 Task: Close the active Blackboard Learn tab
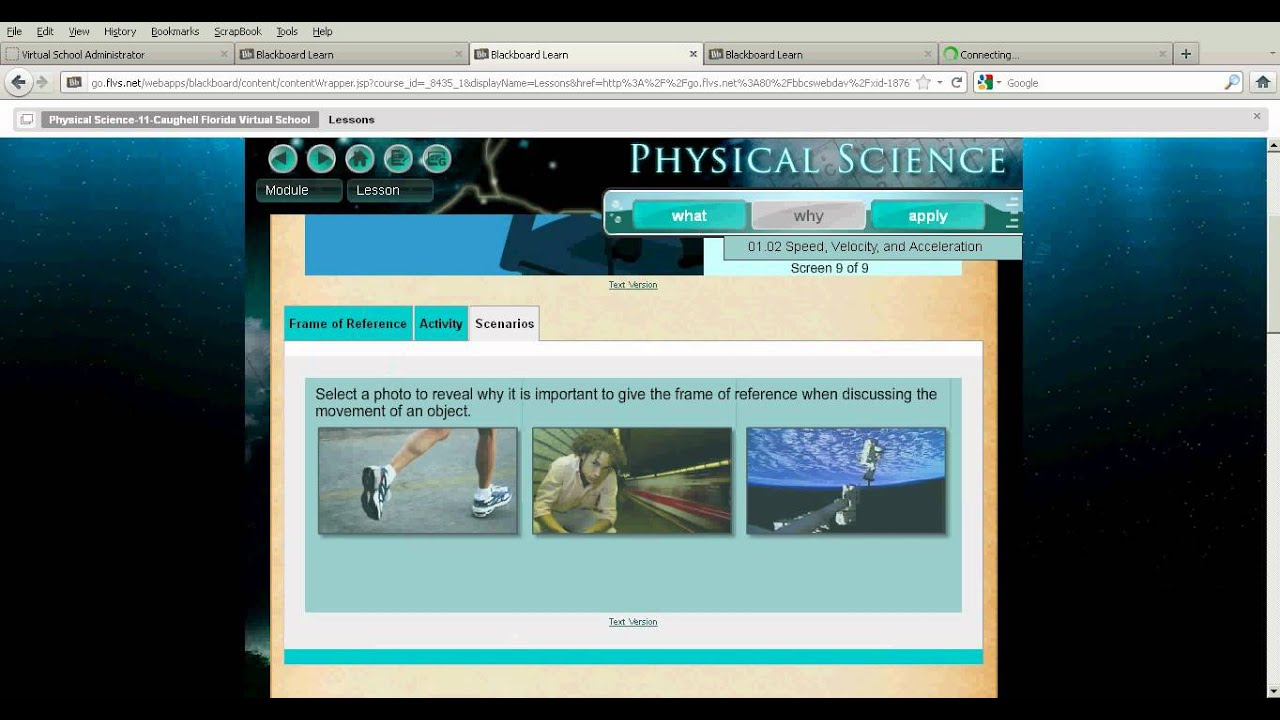[x=693, y=54]
